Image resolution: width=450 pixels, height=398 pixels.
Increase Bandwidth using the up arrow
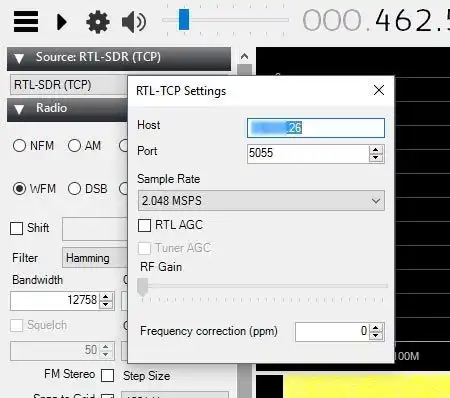click(x=106, y=296)
